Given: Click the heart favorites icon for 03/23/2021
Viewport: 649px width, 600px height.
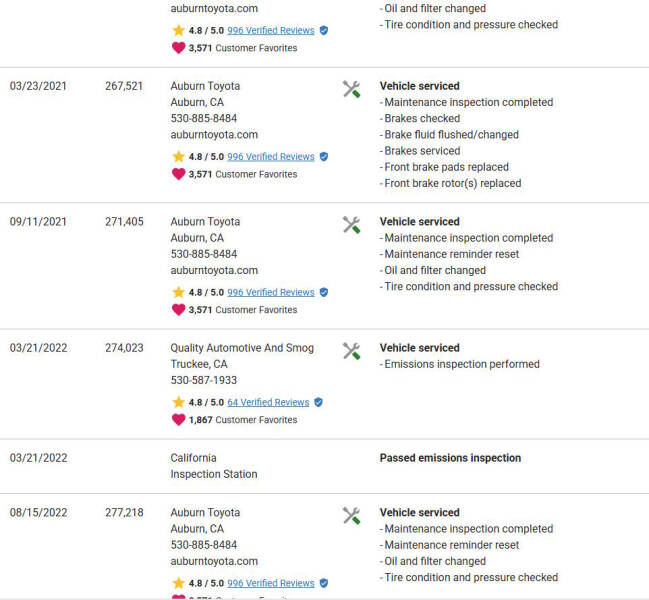Looking at the screenshot, I should coord(178,174).
